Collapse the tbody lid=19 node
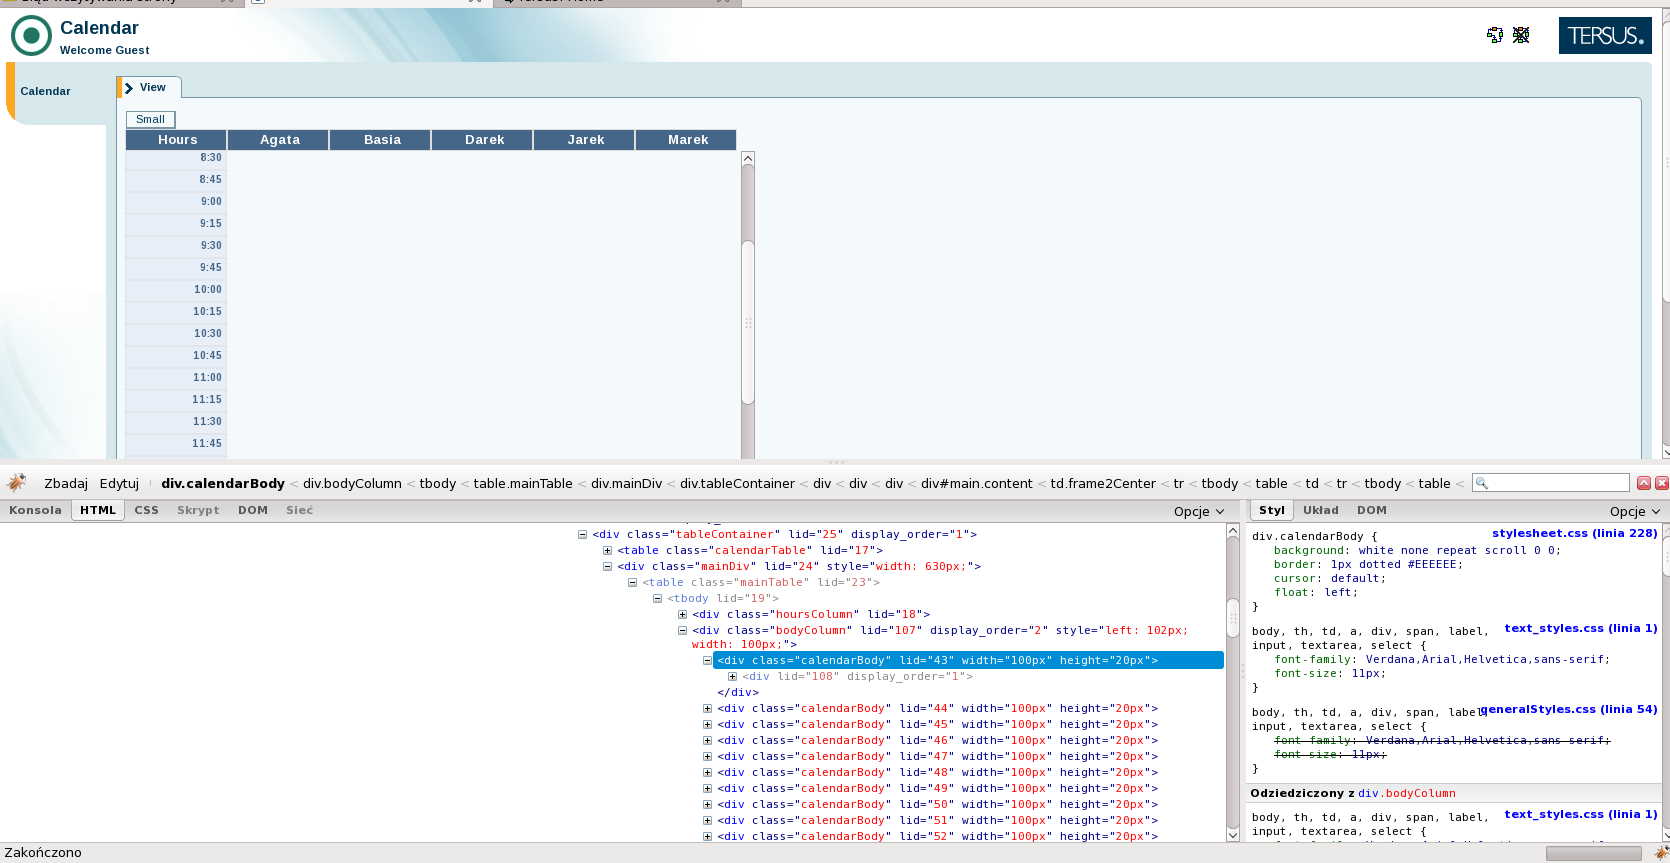The width and height of the screenshot is (1670, 863). pyautogui.click(x=657, y=598)
